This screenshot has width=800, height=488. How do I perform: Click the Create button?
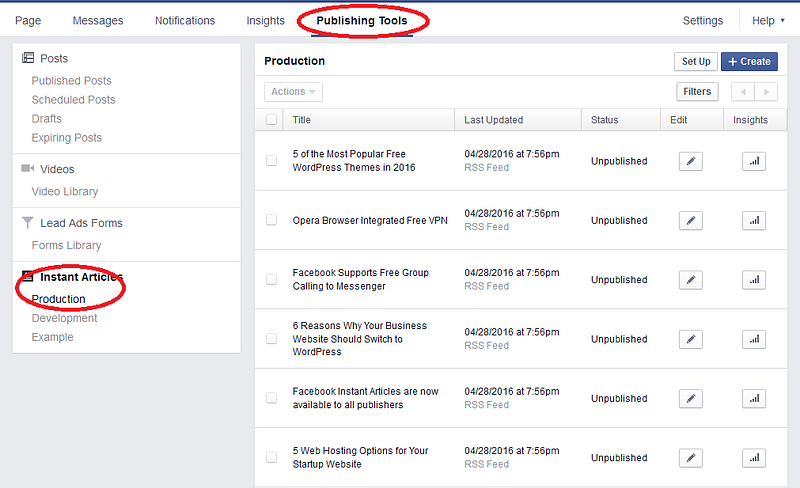749,61
